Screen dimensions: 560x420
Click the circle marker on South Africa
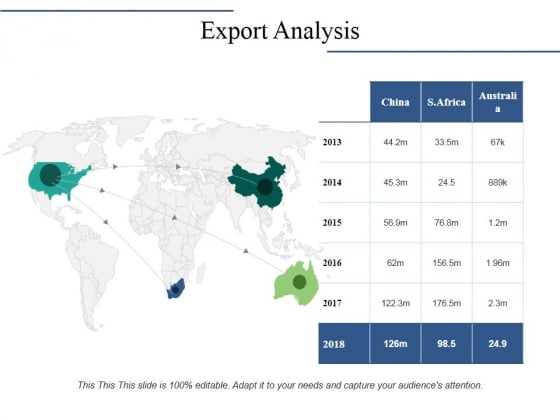[x=175, y=290]
